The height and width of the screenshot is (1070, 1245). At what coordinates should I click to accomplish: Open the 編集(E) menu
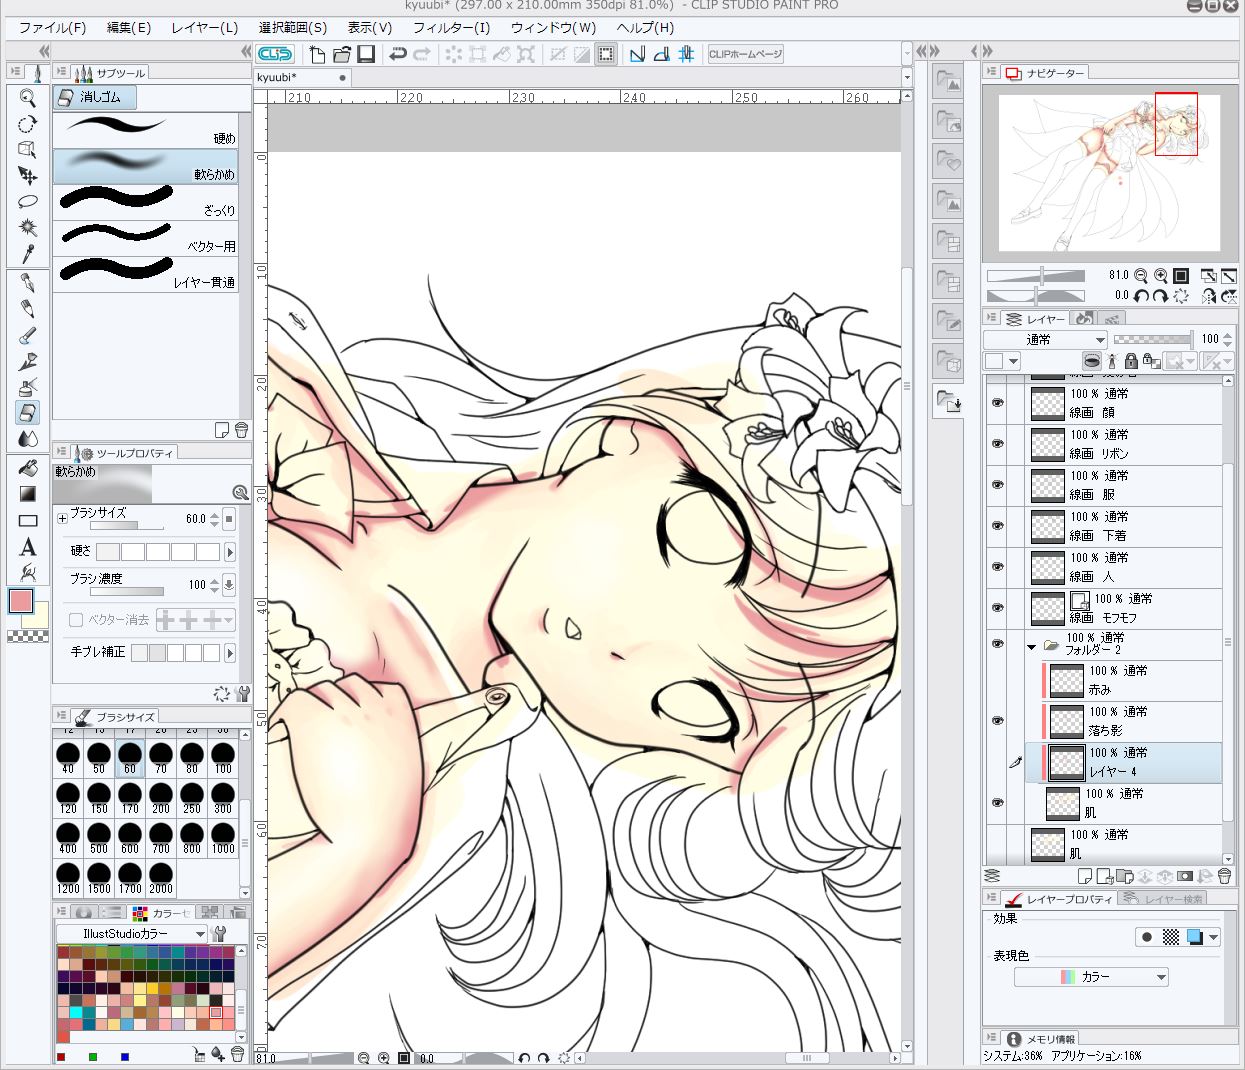coord(129,28)
